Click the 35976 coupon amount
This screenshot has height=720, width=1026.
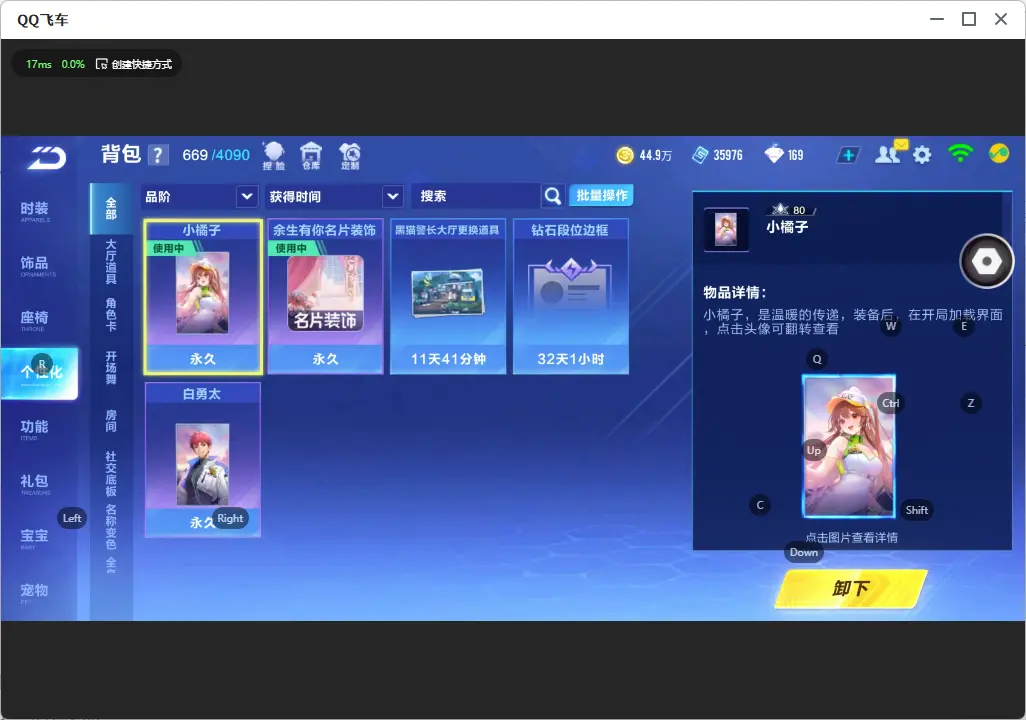(x=728, y=155)
